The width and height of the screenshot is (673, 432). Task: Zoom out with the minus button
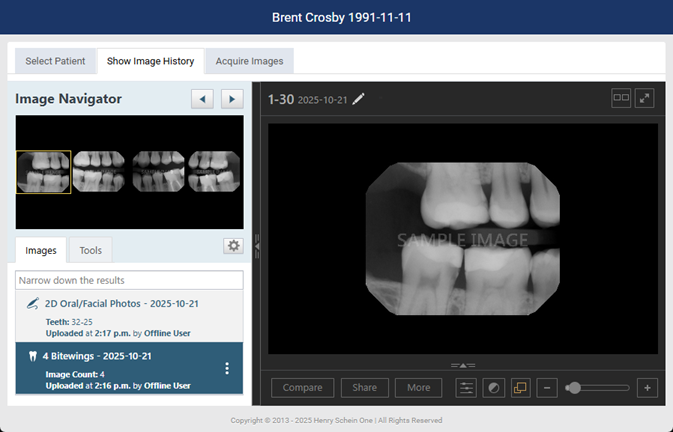pos(547,388)
